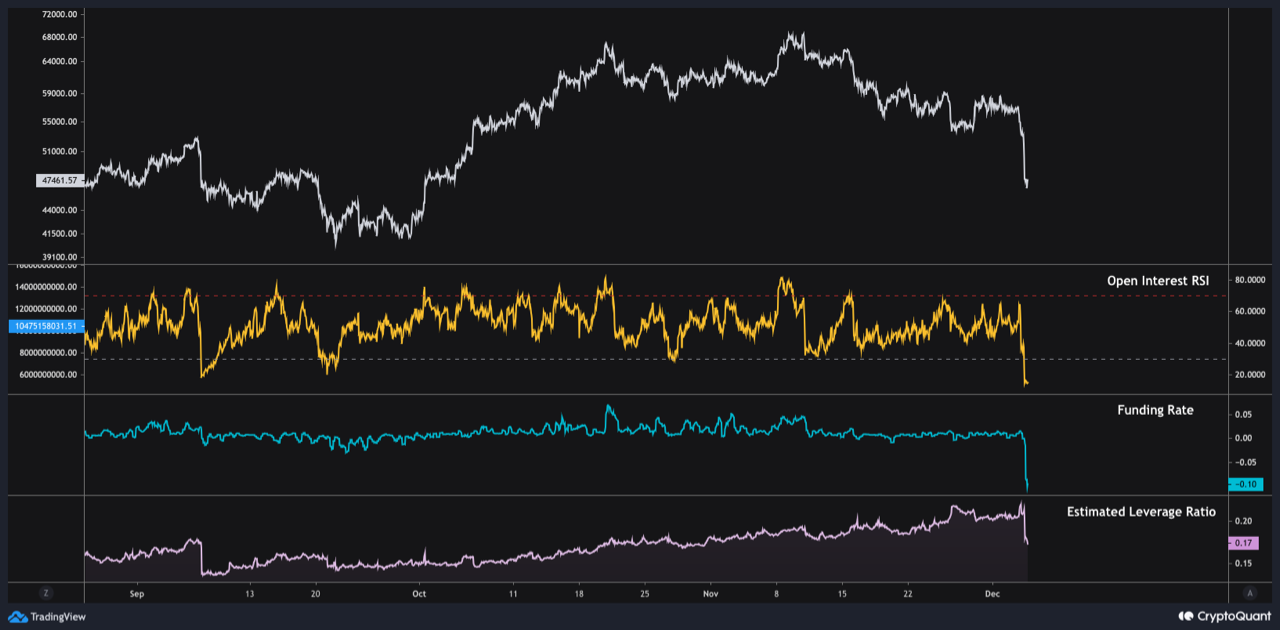The height and width of the screenshot is (630, 1280).
Task: Open the price axis scale options
Action: (45, 130)
